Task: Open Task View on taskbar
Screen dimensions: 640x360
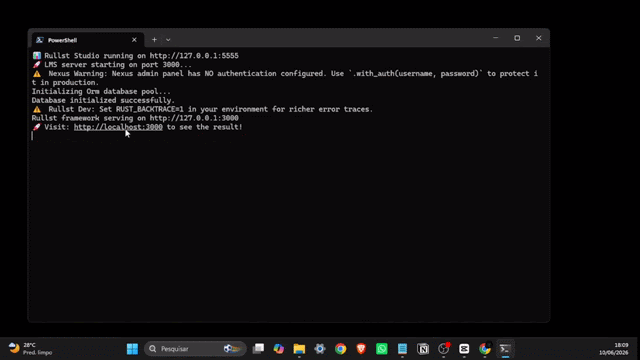Action: [258, 349]
